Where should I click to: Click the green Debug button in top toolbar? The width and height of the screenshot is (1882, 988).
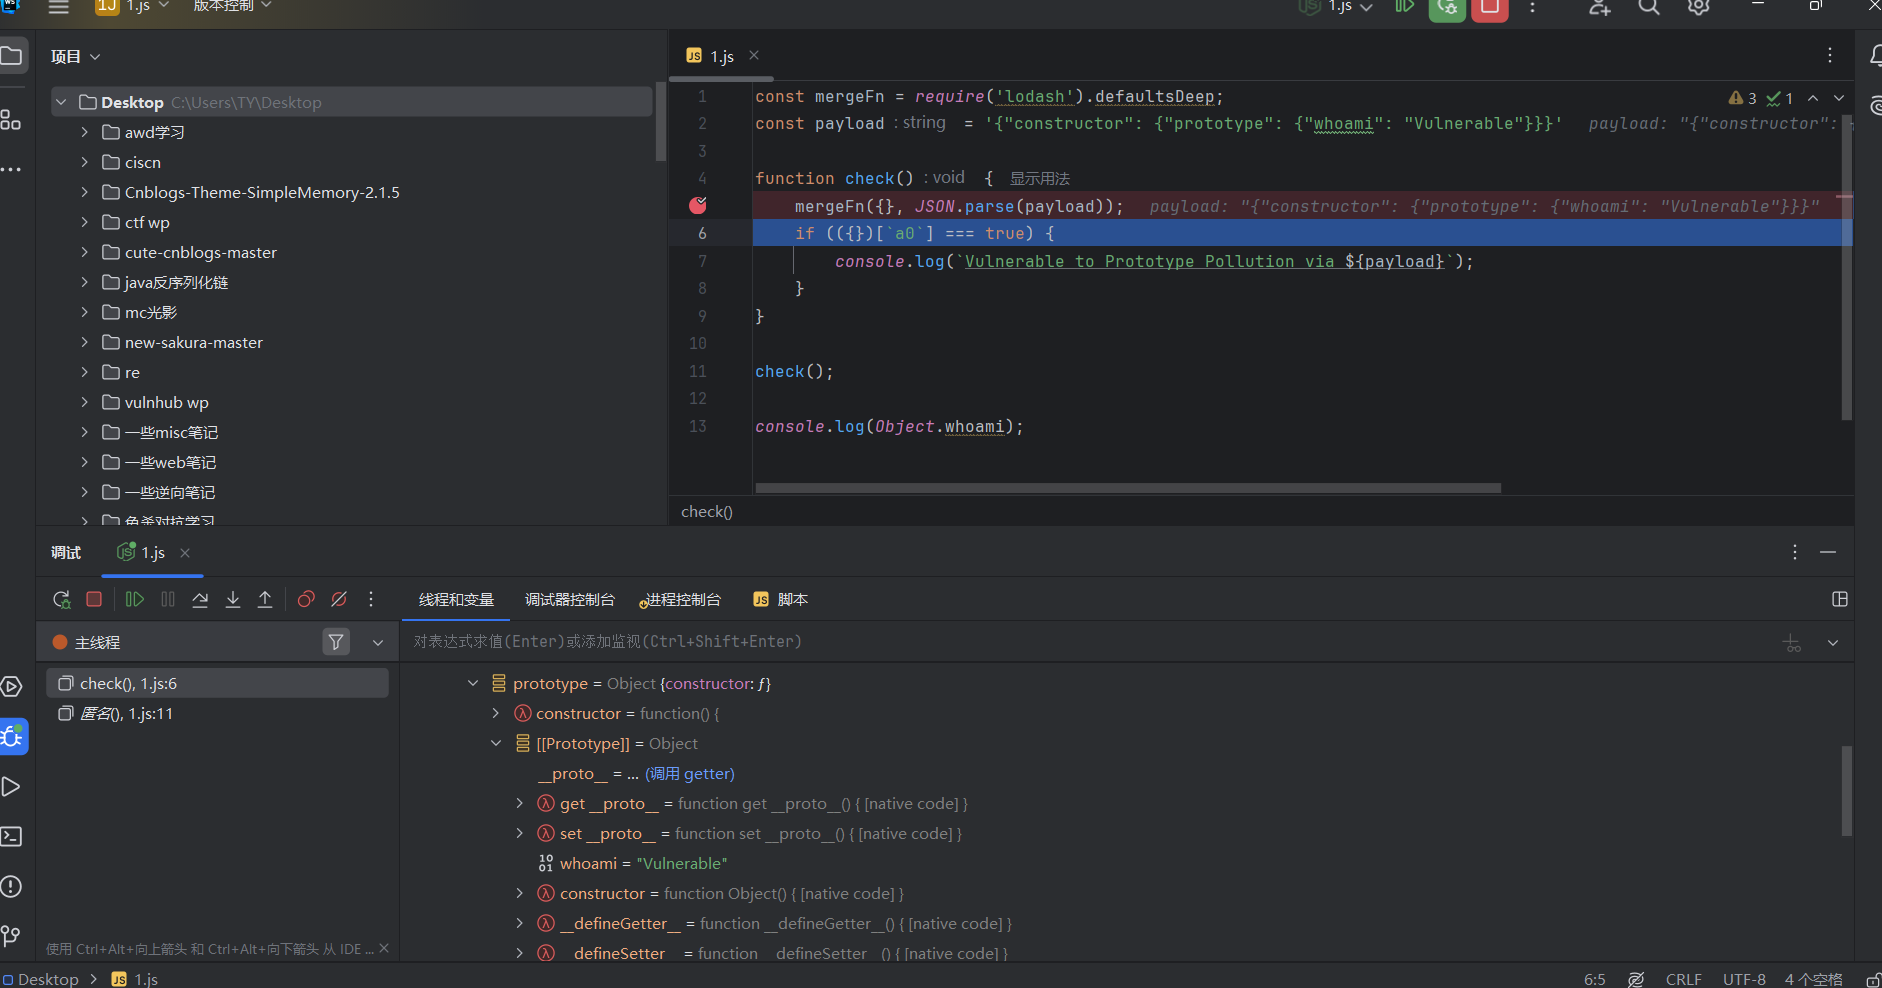[x=1447, y=8]
